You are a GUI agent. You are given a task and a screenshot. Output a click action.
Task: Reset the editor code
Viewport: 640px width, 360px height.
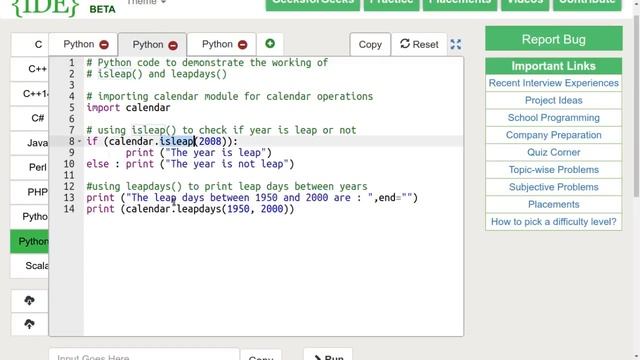pyautogui.click(x=419, y=44)
